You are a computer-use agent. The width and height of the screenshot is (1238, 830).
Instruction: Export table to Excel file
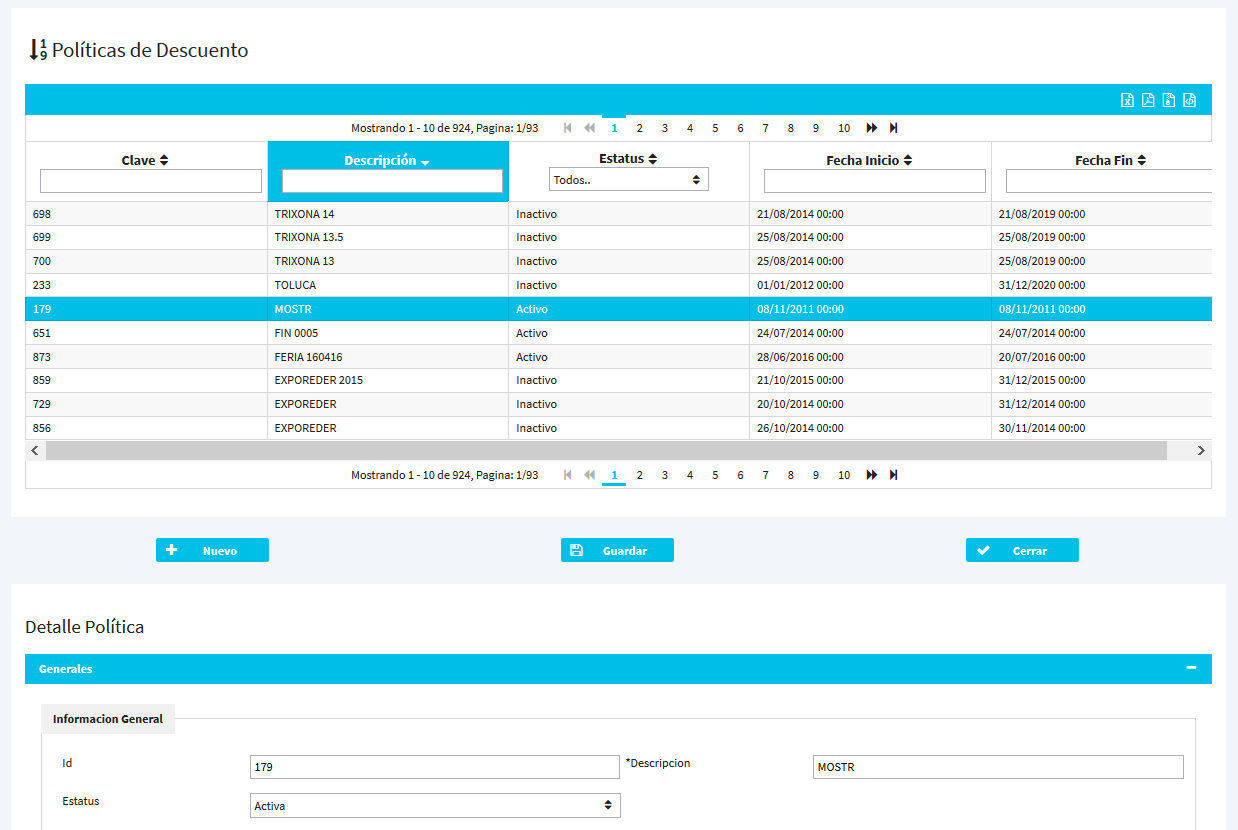[1127, 100]
